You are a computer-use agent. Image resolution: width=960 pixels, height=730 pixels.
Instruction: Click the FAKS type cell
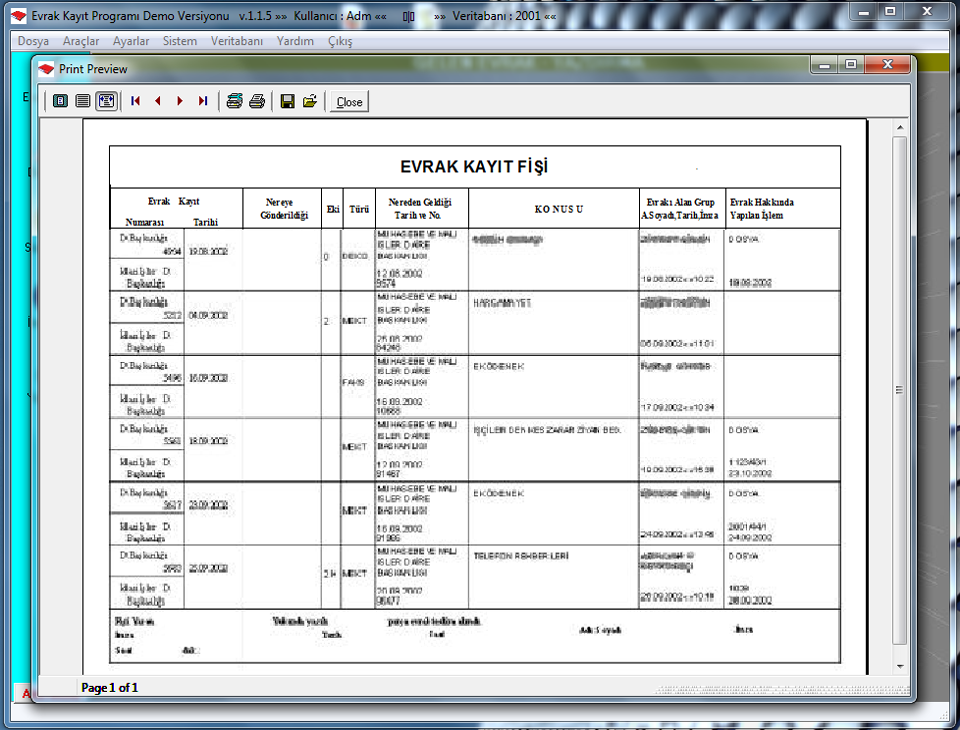coord(353,382)
